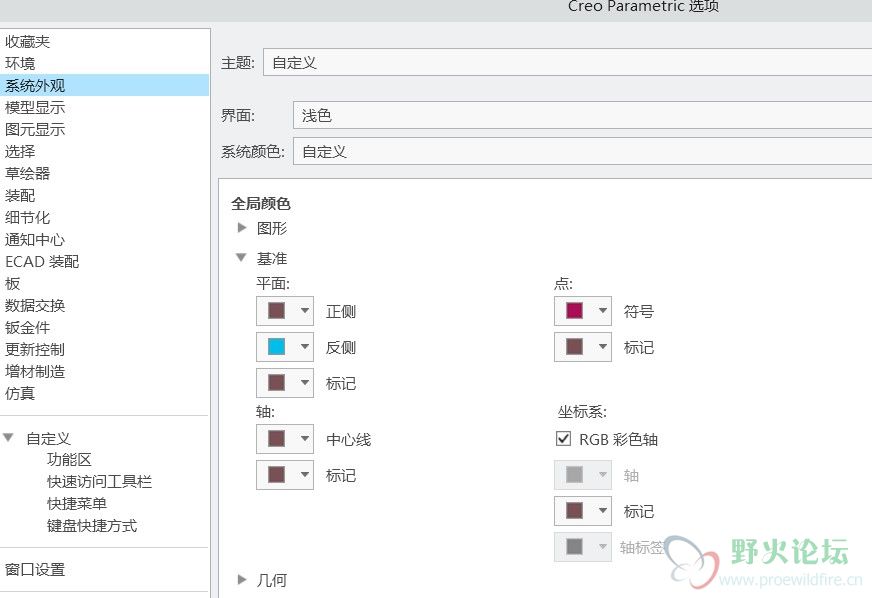872x598 pixels.
Task: Open 钣金件 options
Action: (x=27, y=328)
